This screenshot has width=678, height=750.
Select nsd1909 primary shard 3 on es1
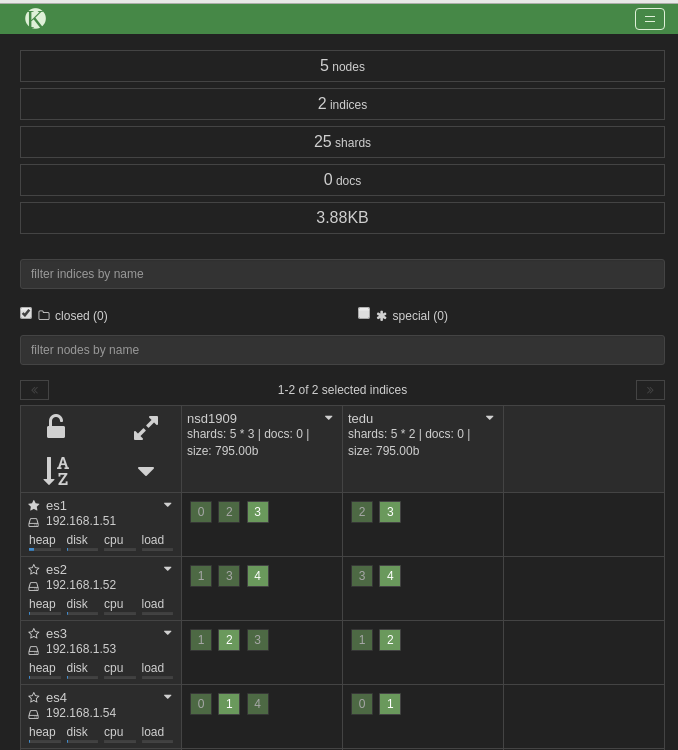[258, 512]
